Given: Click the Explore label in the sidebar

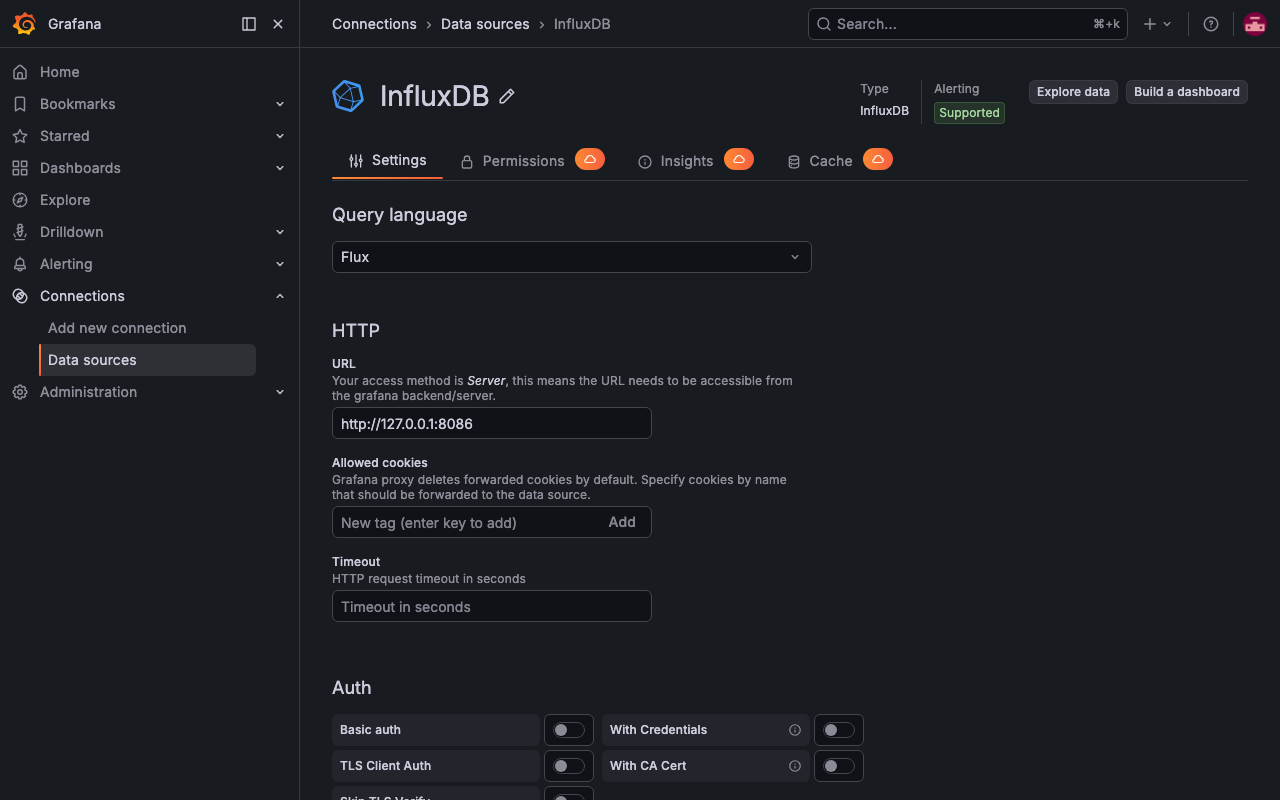Looking at the screenshot, I should point(65,200).
